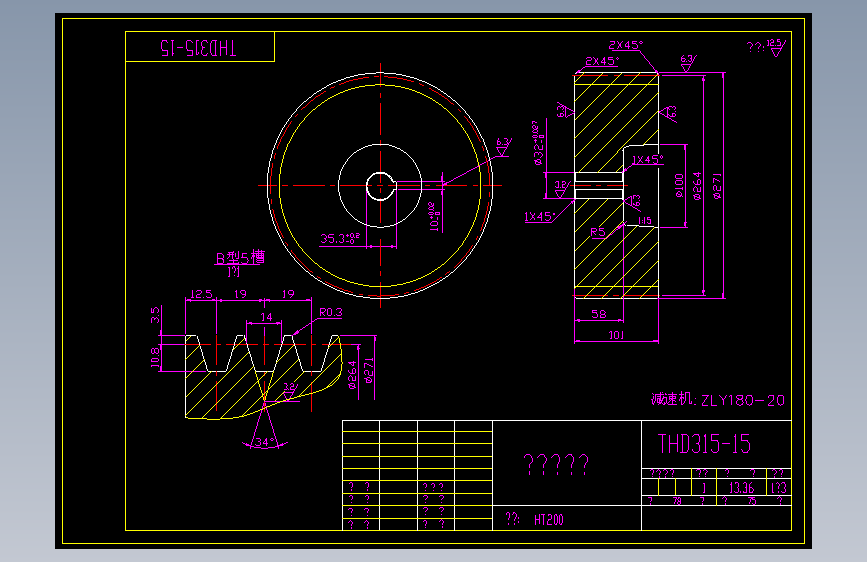867x562 pixels.
Task: Select the R5 fillet callout
Action: pos(598,232)
